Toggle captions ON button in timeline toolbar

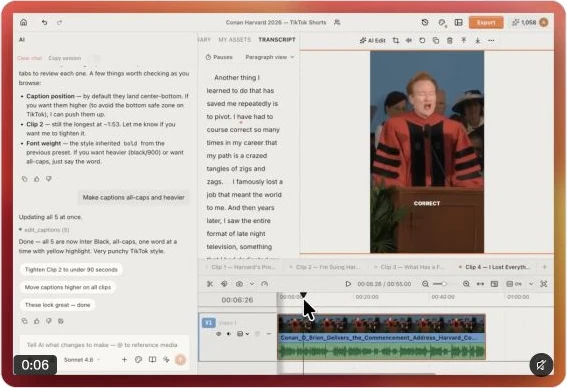pos(514,284)
